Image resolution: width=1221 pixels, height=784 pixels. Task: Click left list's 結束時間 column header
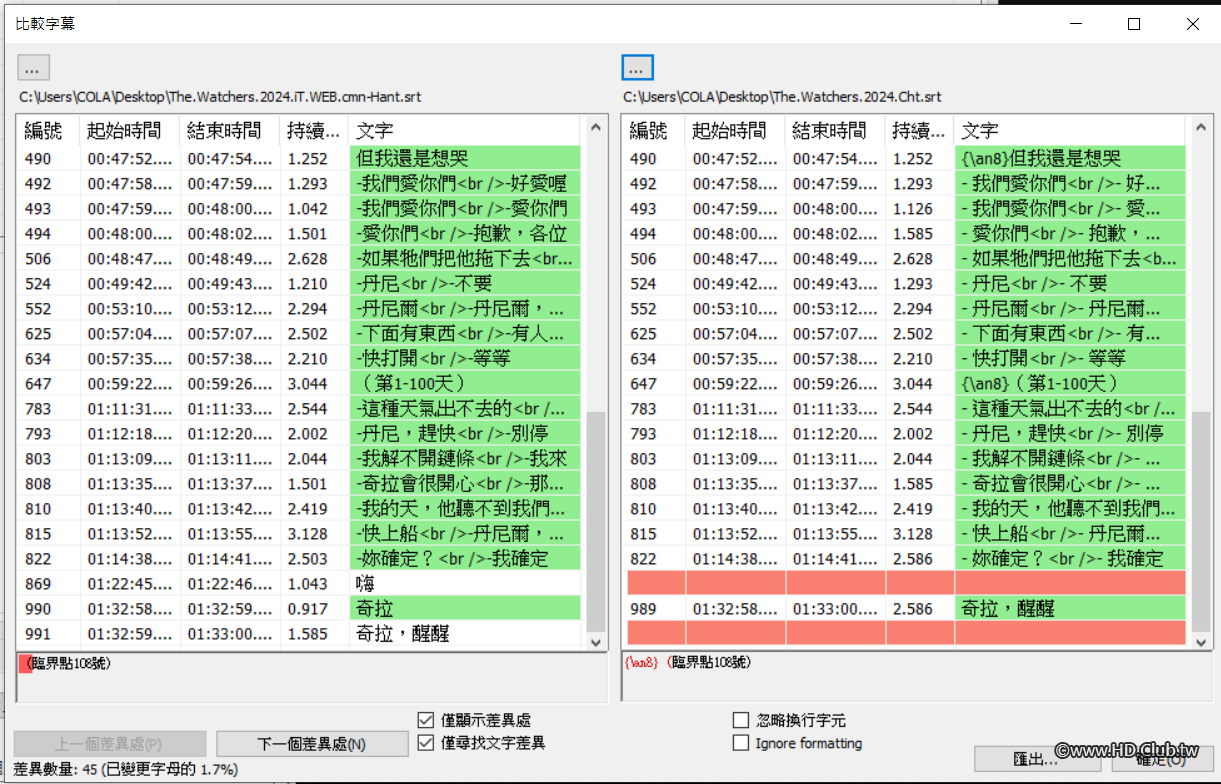[x=230, y=130]
